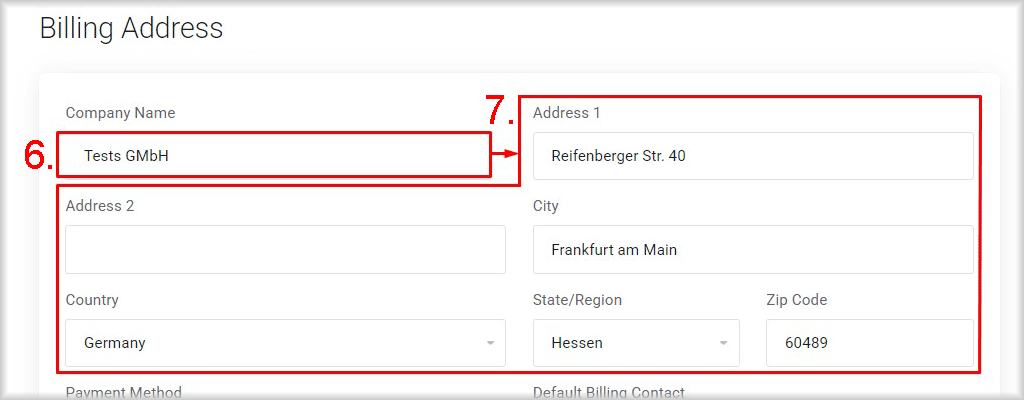This screenshot has height=400, width=1024.
Task: Click the Company Name label
Action: pos(120,113)
